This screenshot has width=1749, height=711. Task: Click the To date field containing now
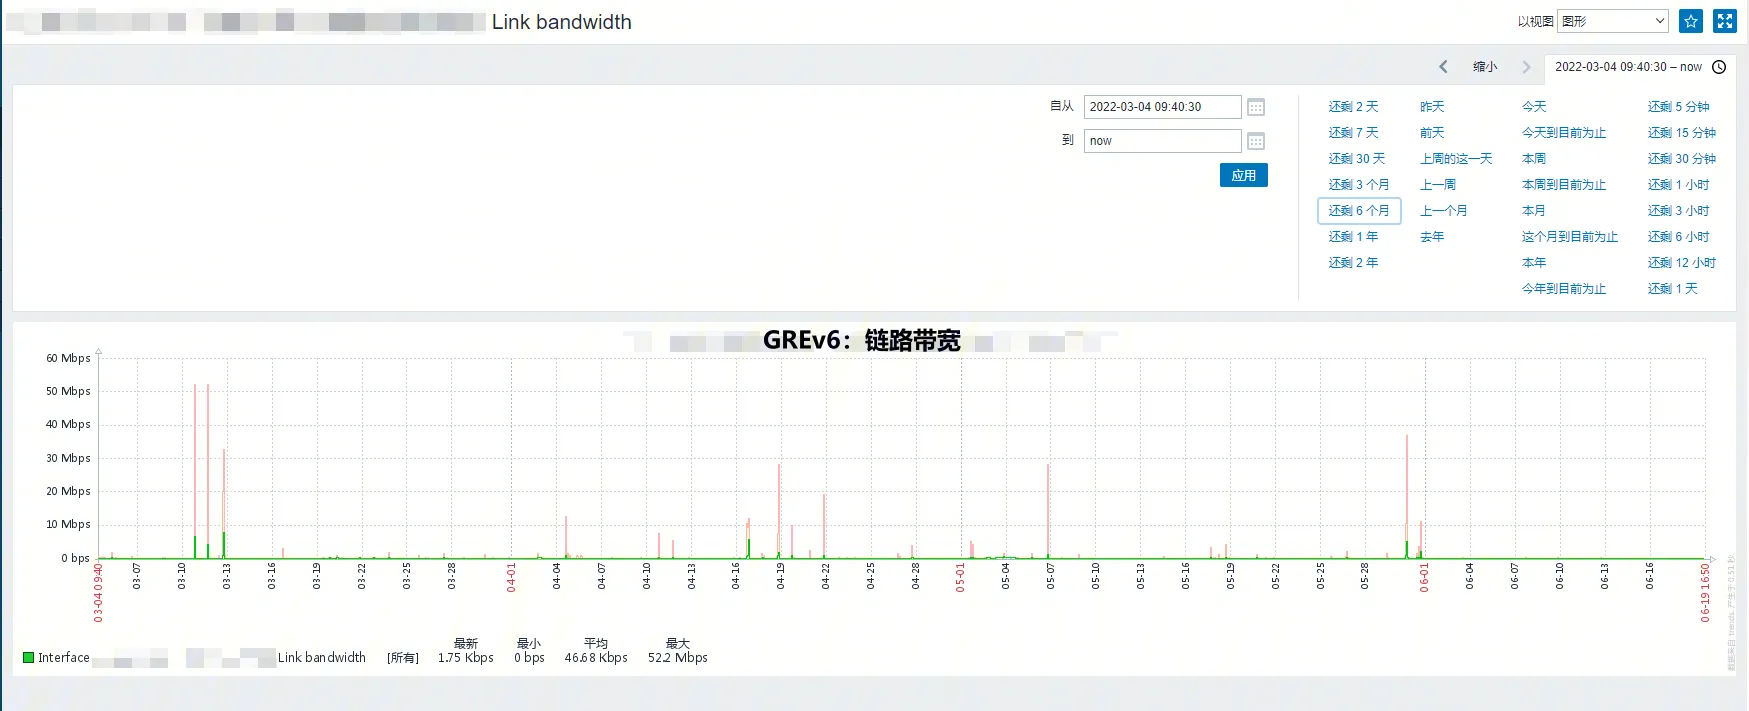click(x=1162, y=141)
